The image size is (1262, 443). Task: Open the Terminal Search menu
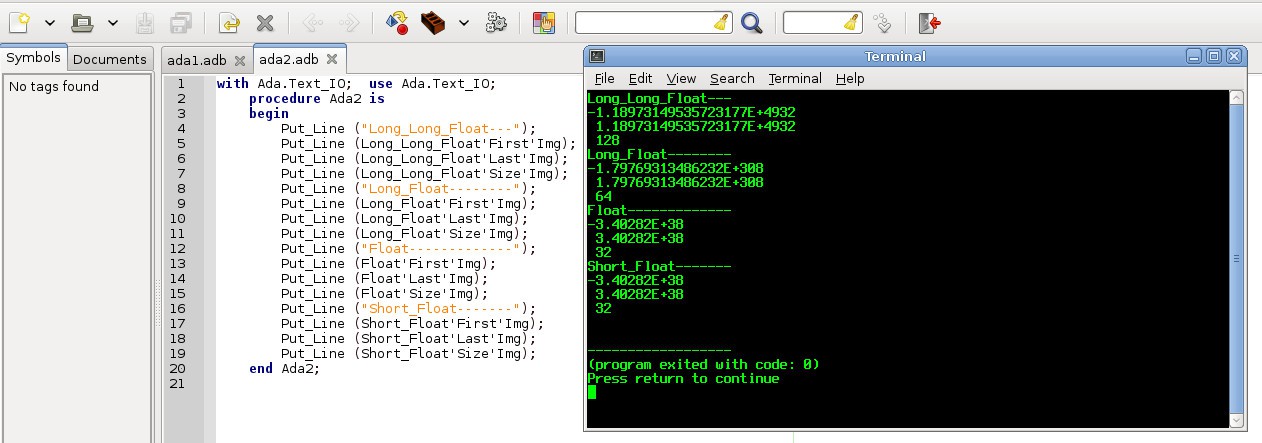pos(732,78)
